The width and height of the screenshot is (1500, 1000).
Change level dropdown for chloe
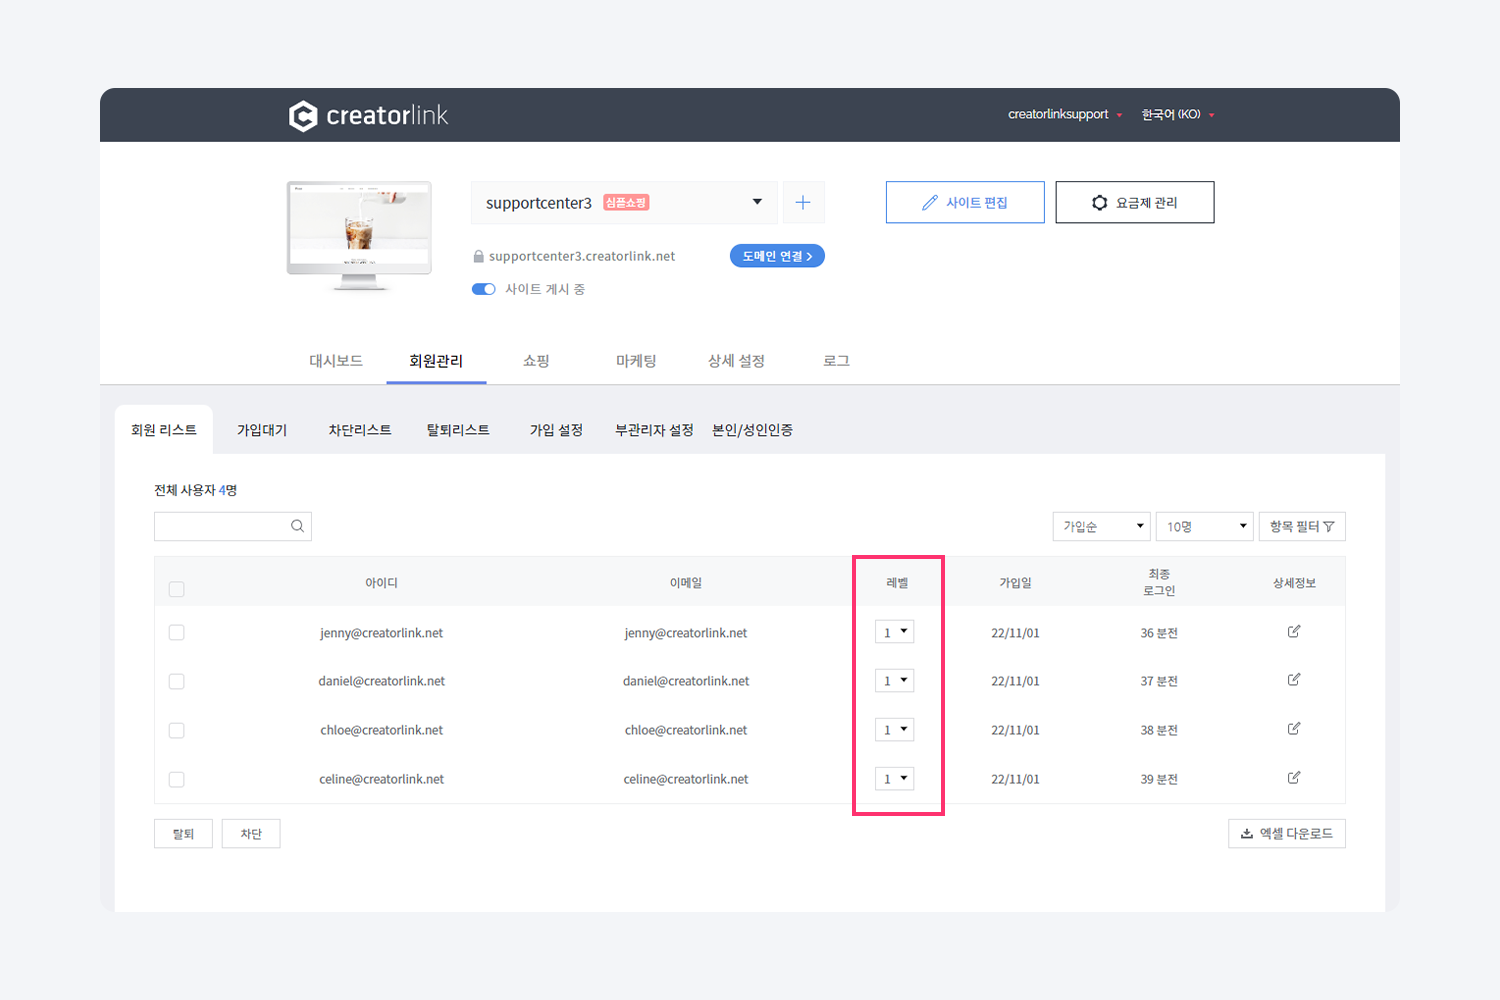click(x=895, y=730)
